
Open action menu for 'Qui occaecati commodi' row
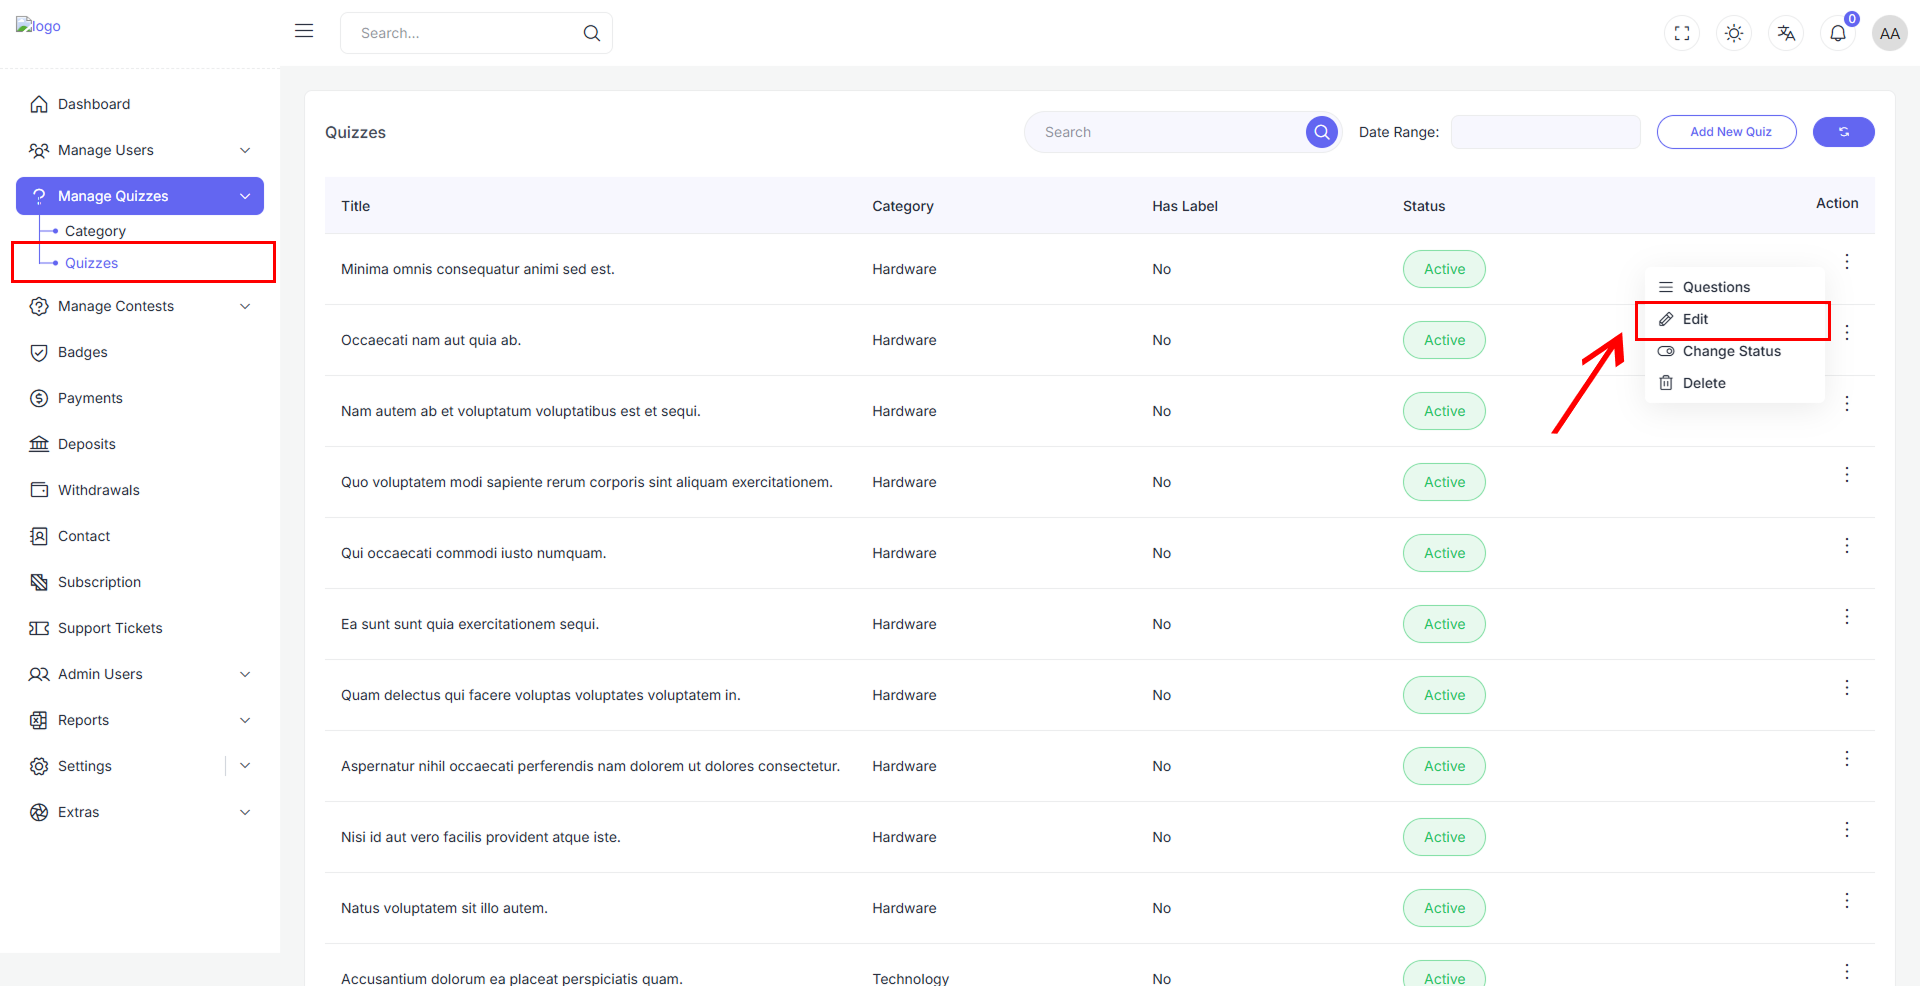click(x=1847, y=545)
